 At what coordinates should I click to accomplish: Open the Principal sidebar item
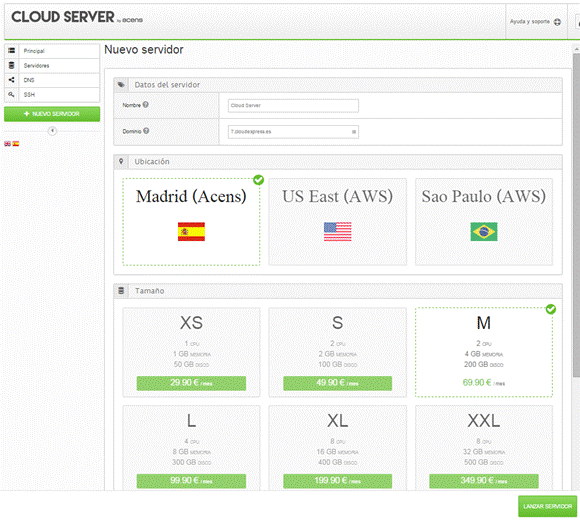tap(52, 51)
